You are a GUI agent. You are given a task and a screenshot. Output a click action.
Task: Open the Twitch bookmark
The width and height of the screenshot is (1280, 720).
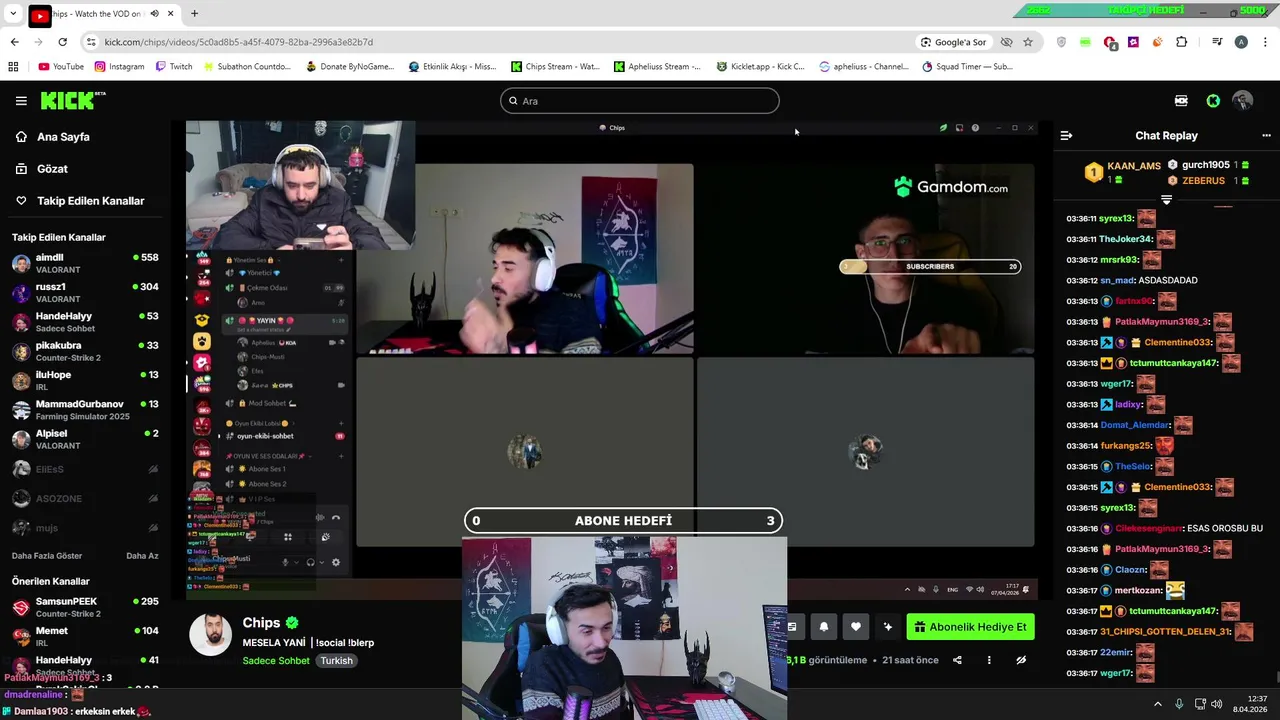174,67
